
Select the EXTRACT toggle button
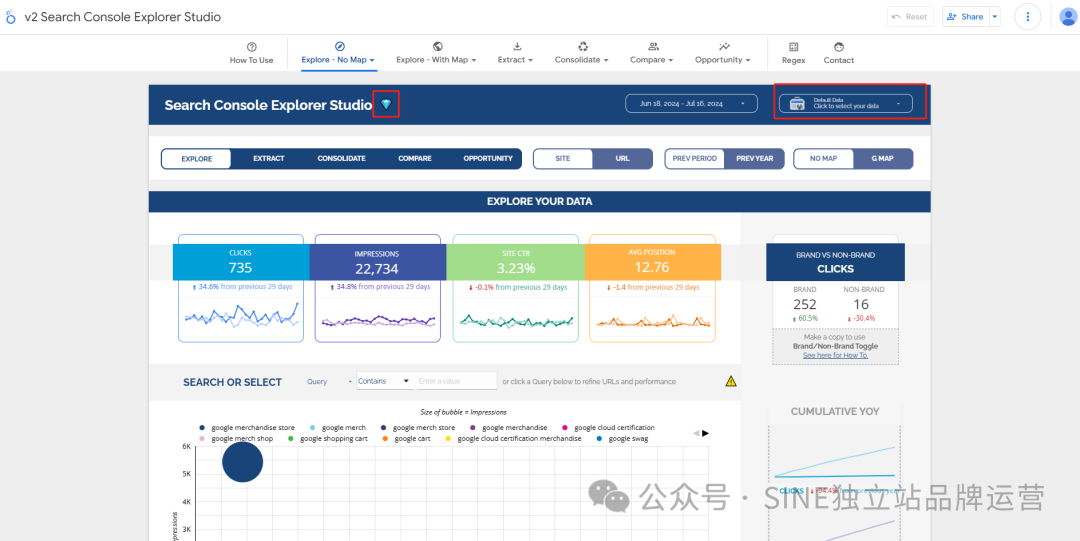269,159
